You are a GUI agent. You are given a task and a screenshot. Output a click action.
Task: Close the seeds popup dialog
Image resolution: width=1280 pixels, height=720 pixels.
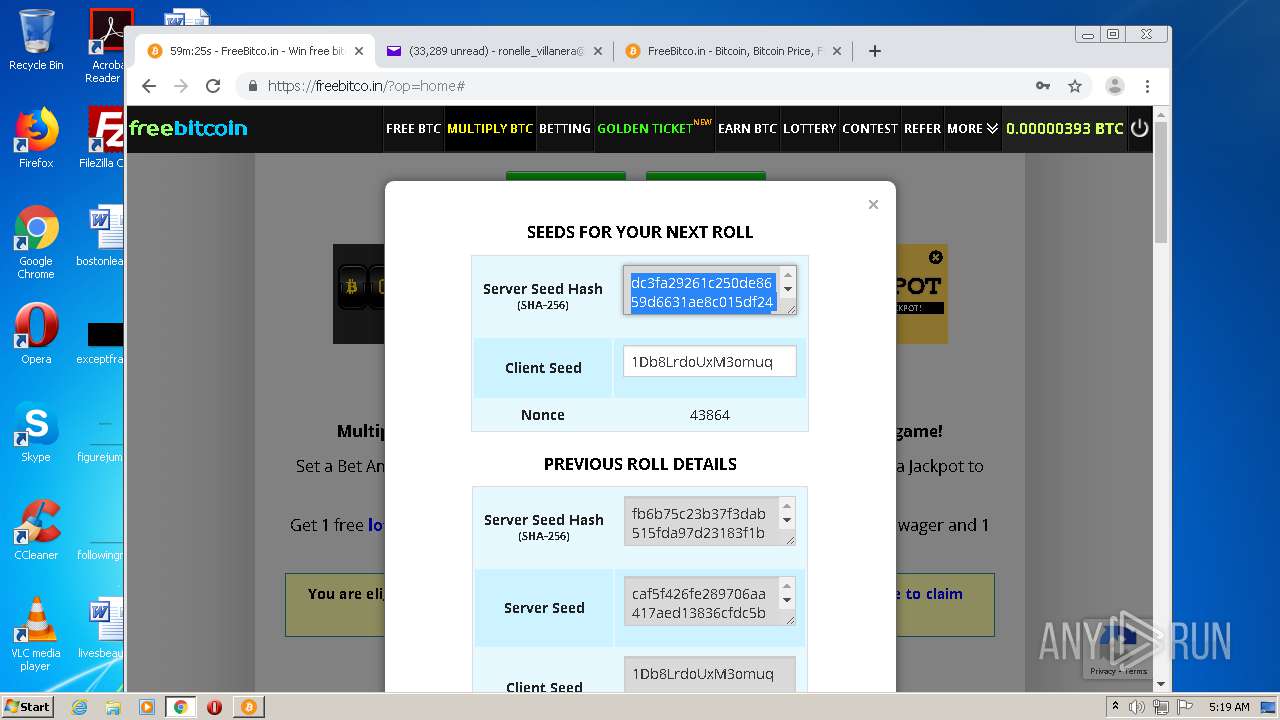(x=873, y=204)
